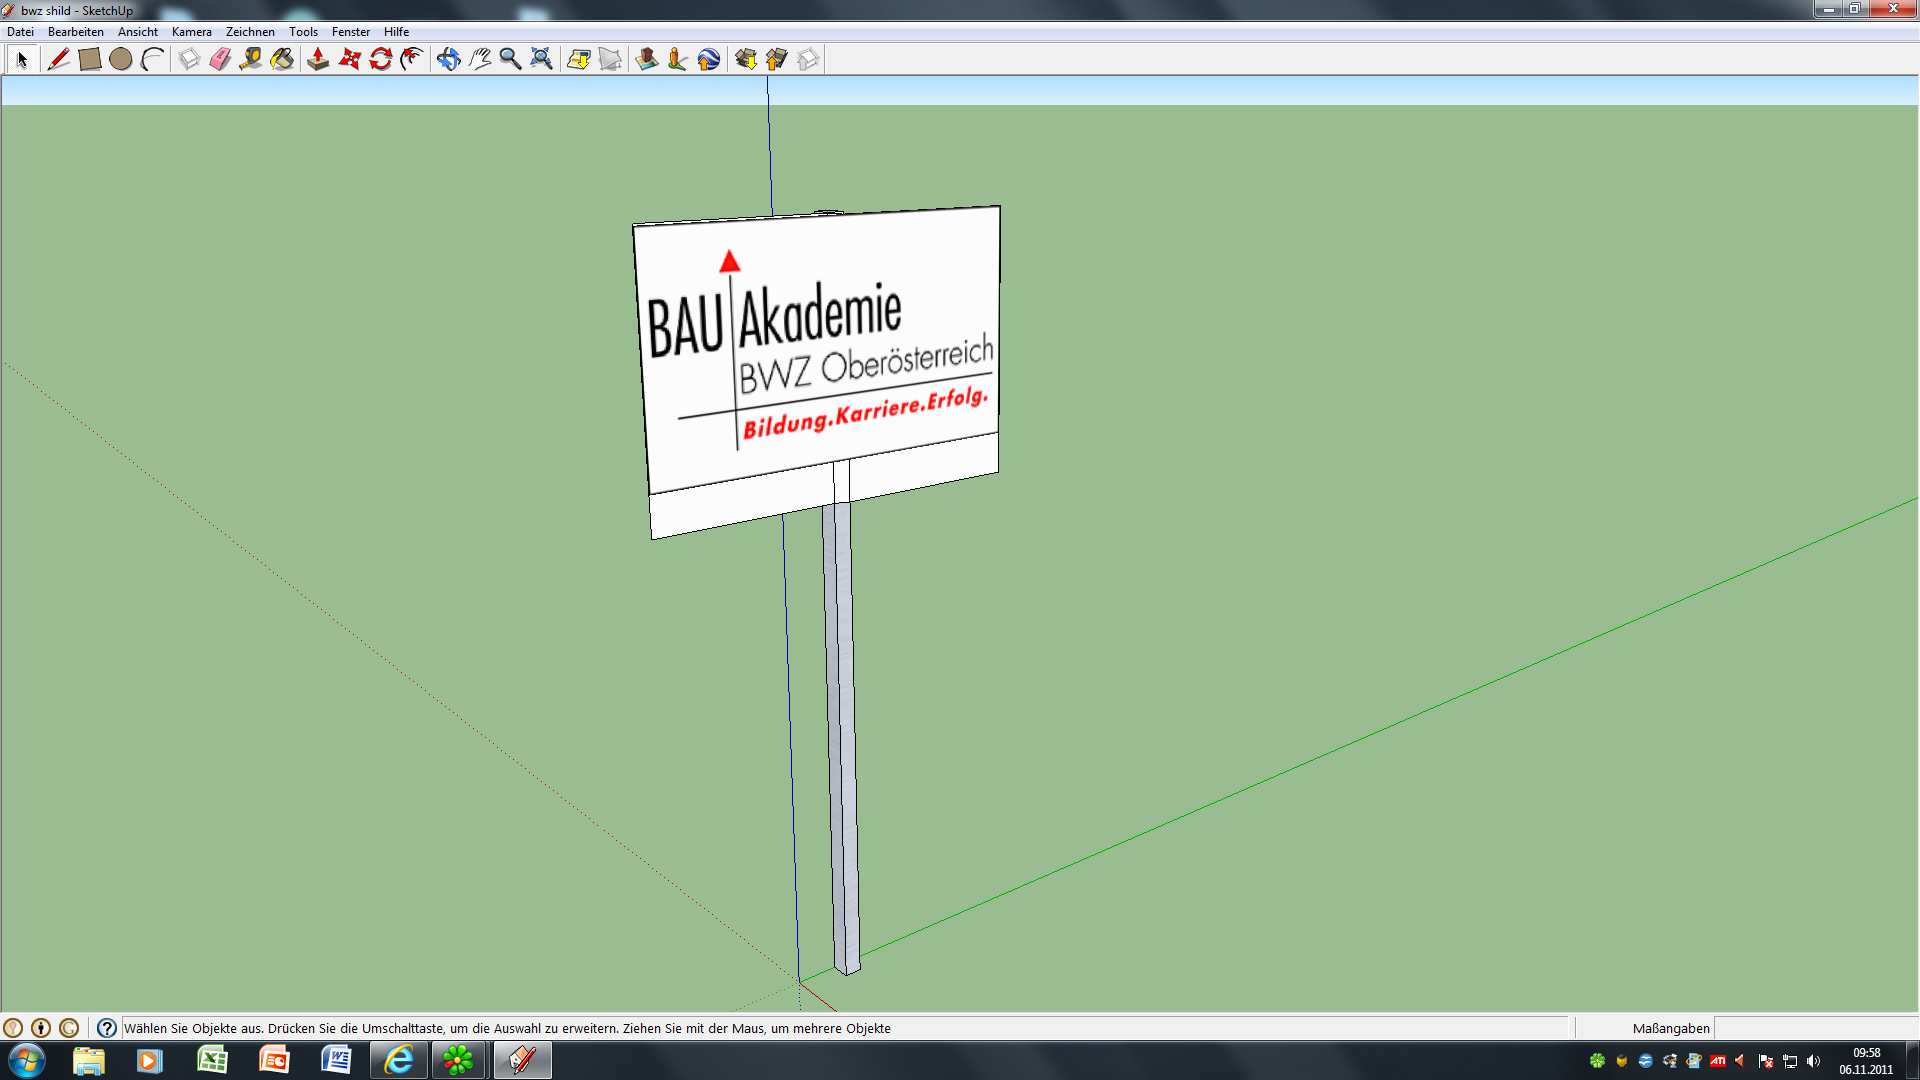1920x1080 pixels.
Task: Preview model in Google Earth
Action: pos(708,60)
